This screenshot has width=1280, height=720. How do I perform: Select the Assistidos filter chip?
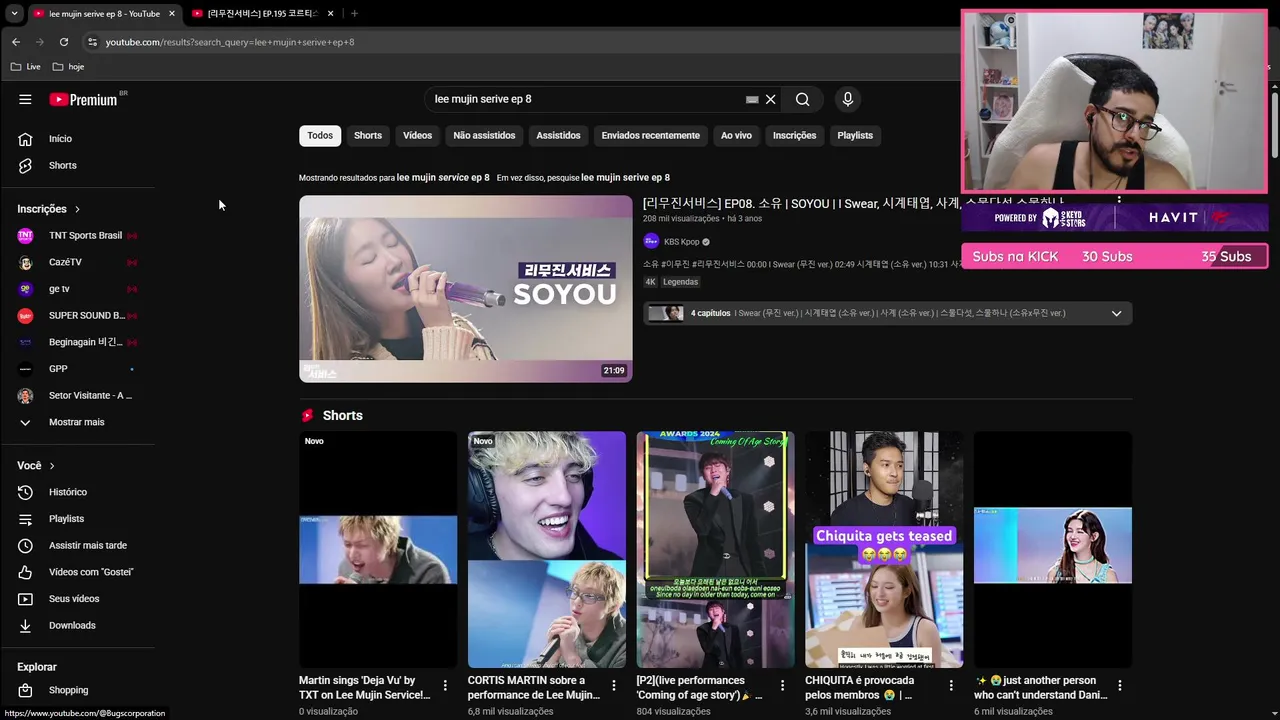[x=558, y=135]
